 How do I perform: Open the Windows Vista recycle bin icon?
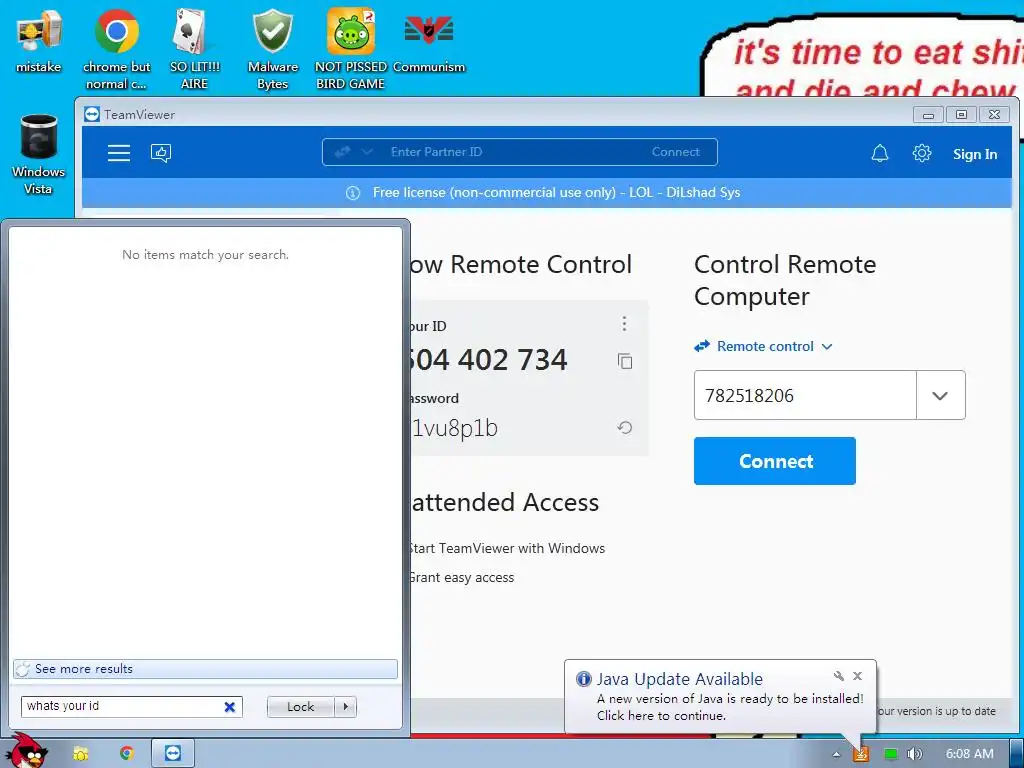tap(39, 154)
